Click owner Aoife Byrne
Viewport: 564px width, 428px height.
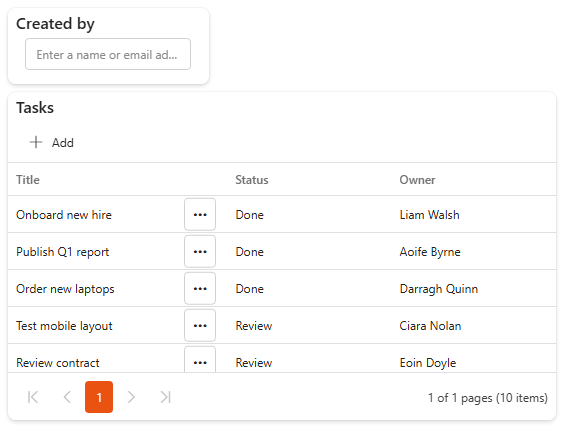430,252
